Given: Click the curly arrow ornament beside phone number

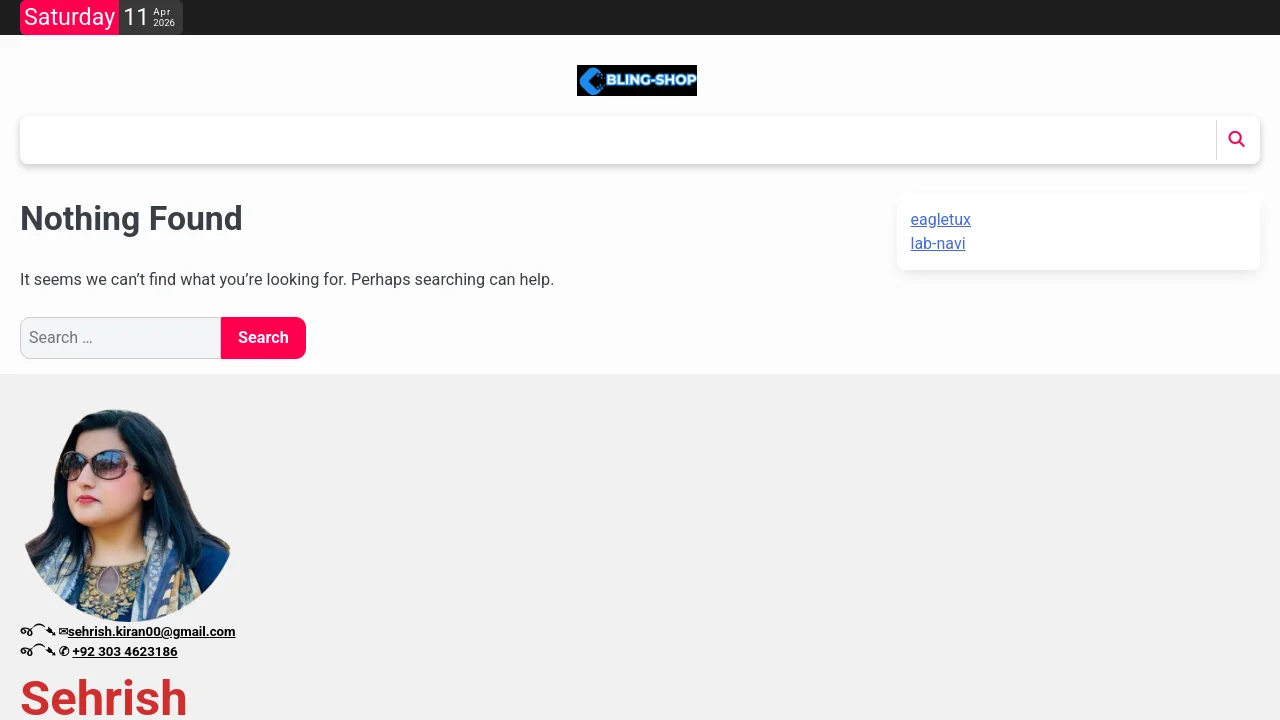Looking at the screenshot, I should coord(38,651).
